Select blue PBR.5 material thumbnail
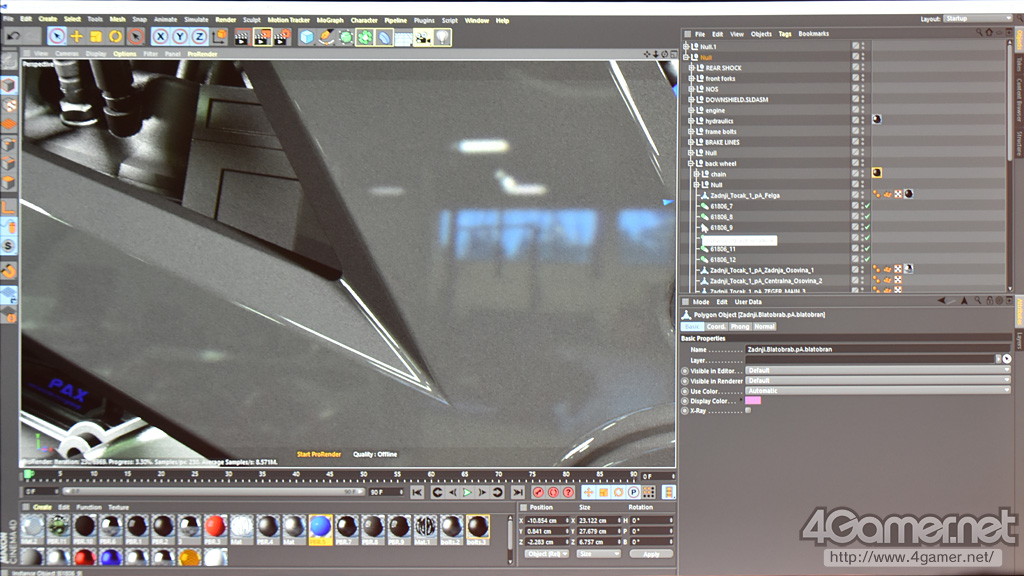 coord(320,528)
